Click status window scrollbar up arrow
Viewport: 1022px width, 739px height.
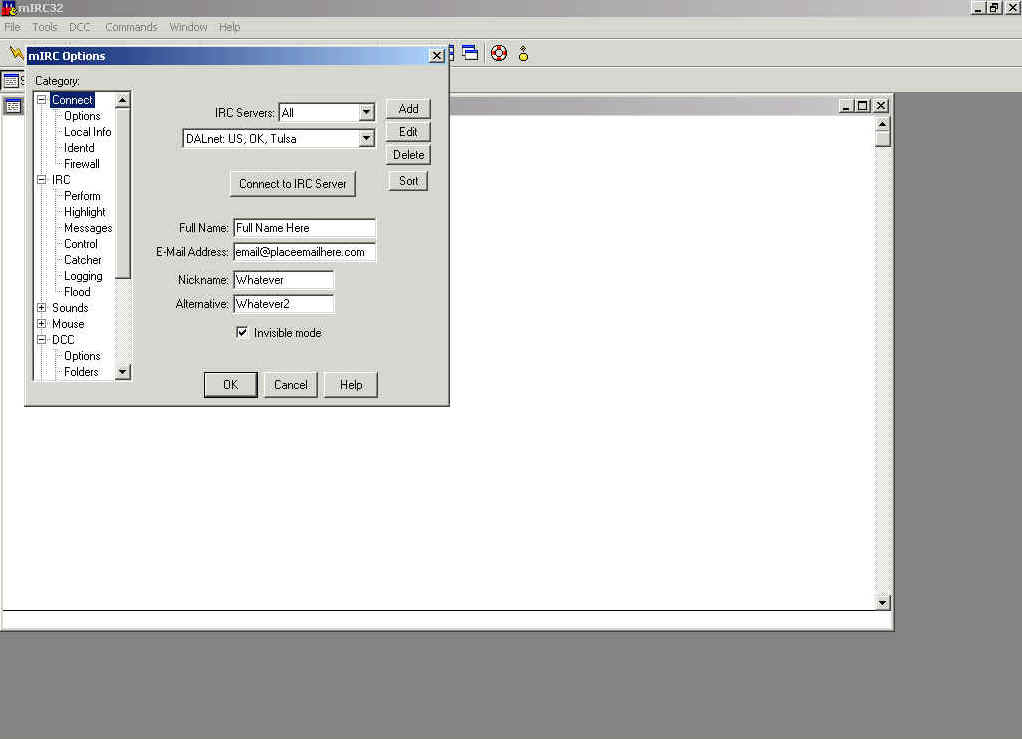pyautogui.click(x=883, y=124)
